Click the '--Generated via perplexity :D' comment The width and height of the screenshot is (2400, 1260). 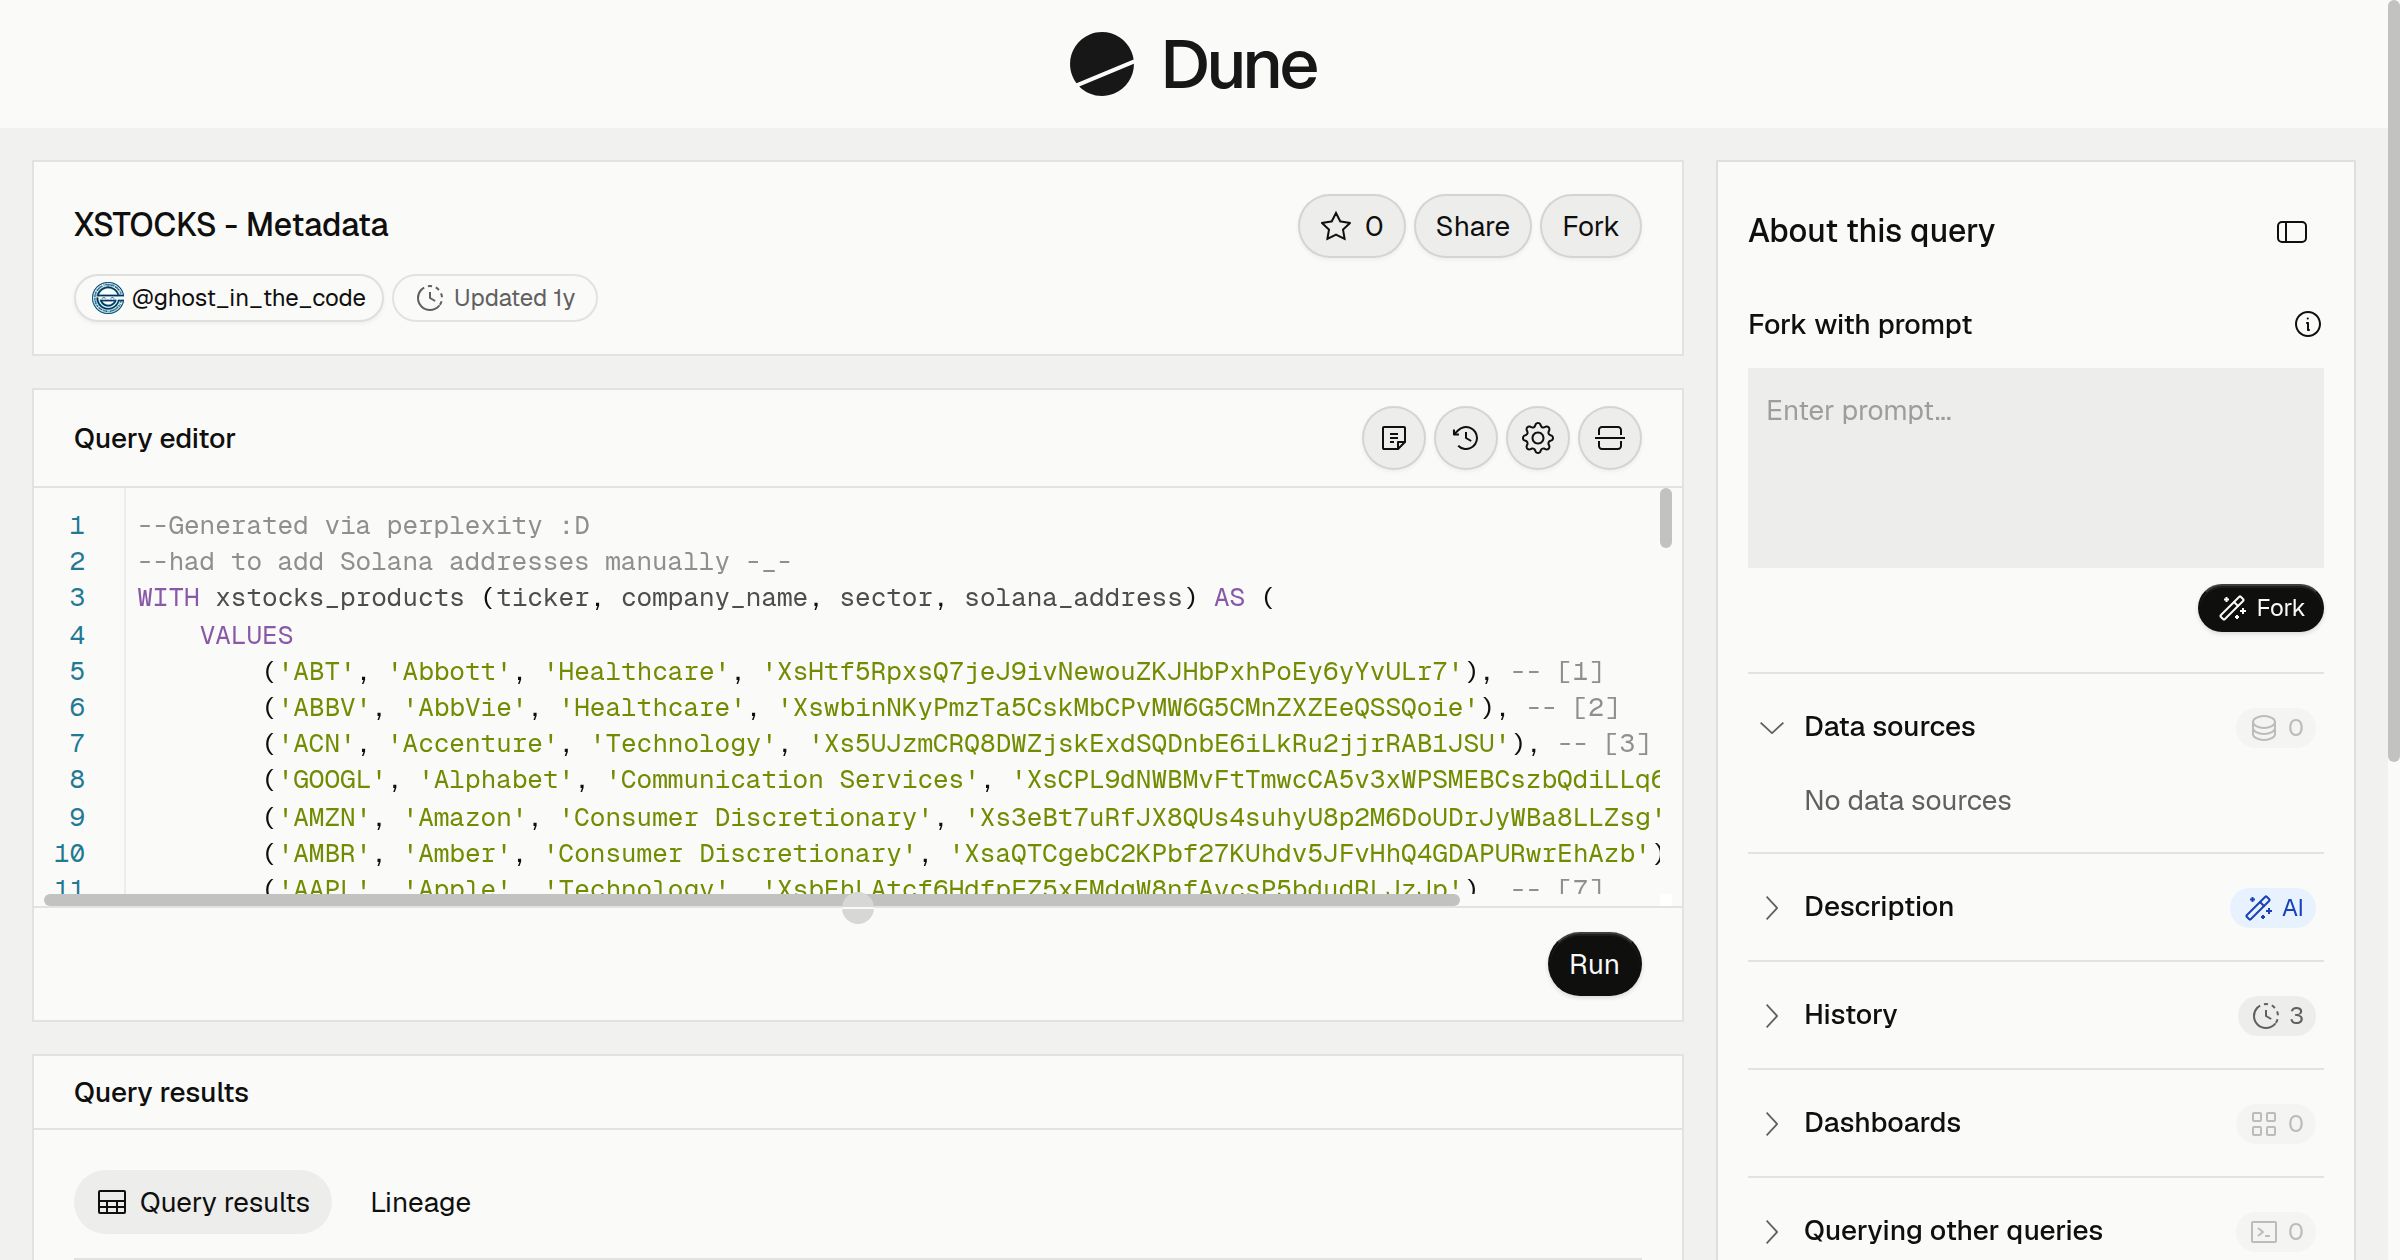(x=364, y=525)
